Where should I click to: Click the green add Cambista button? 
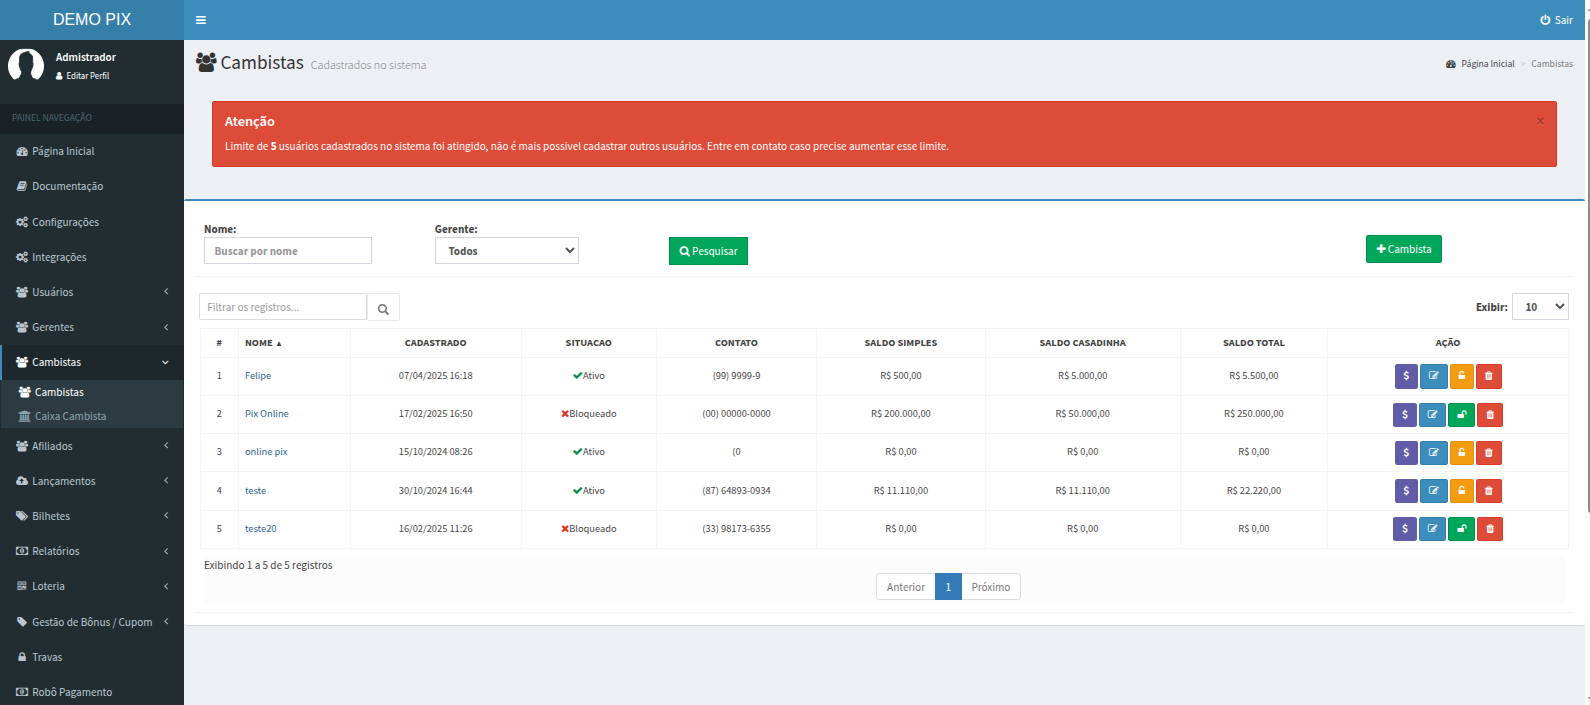pyautogui.click(x=1403, y=249)
